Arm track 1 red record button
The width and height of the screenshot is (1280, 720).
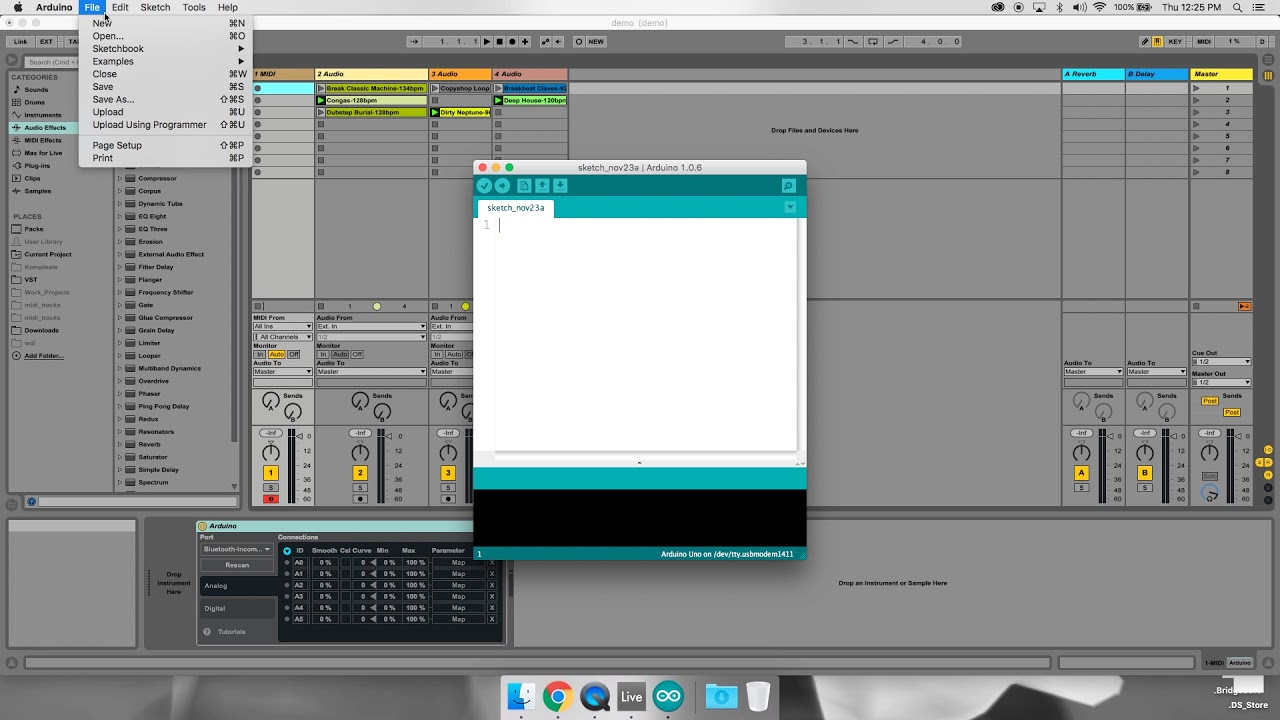(x=270, y=499)
